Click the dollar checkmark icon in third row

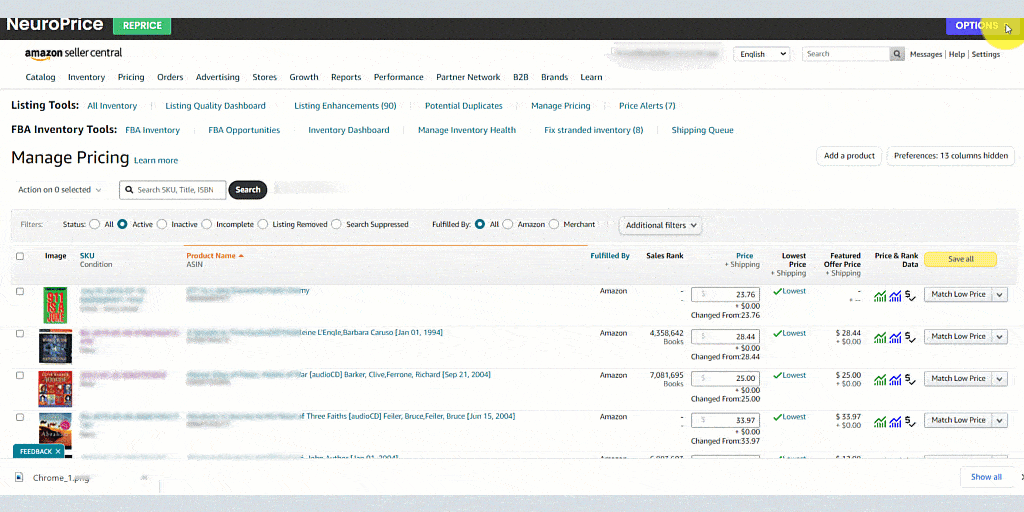pyautogui.click(x=910, y=380)
